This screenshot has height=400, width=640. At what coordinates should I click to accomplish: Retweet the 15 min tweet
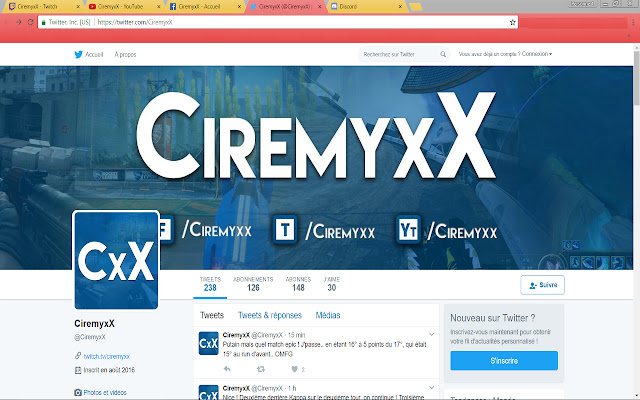tap(260, 369)
